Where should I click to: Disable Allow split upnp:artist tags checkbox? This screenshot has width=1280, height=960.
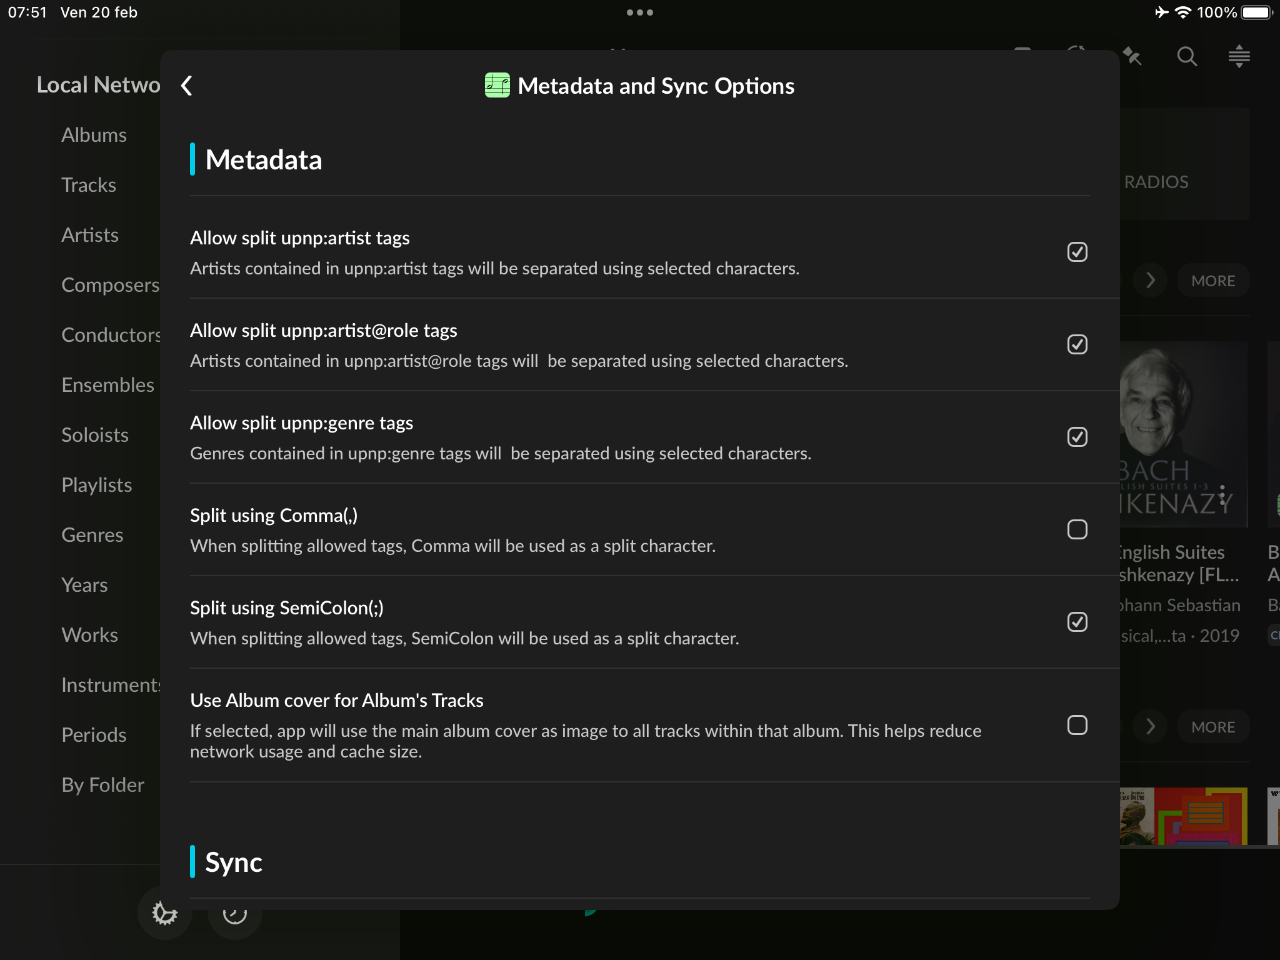tap(1077, 252)
